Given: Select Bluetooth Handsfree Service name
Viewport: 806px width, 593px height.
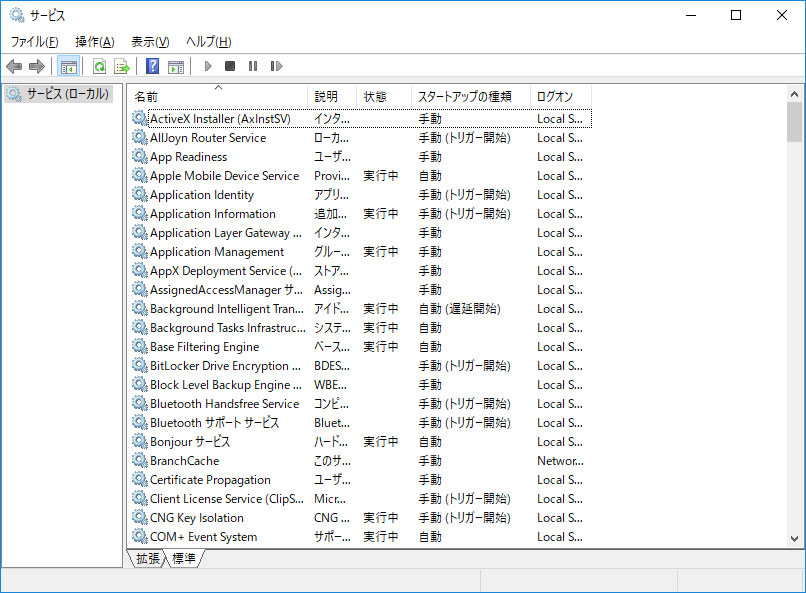Looking at the screenshot, I should coord(224,404).
